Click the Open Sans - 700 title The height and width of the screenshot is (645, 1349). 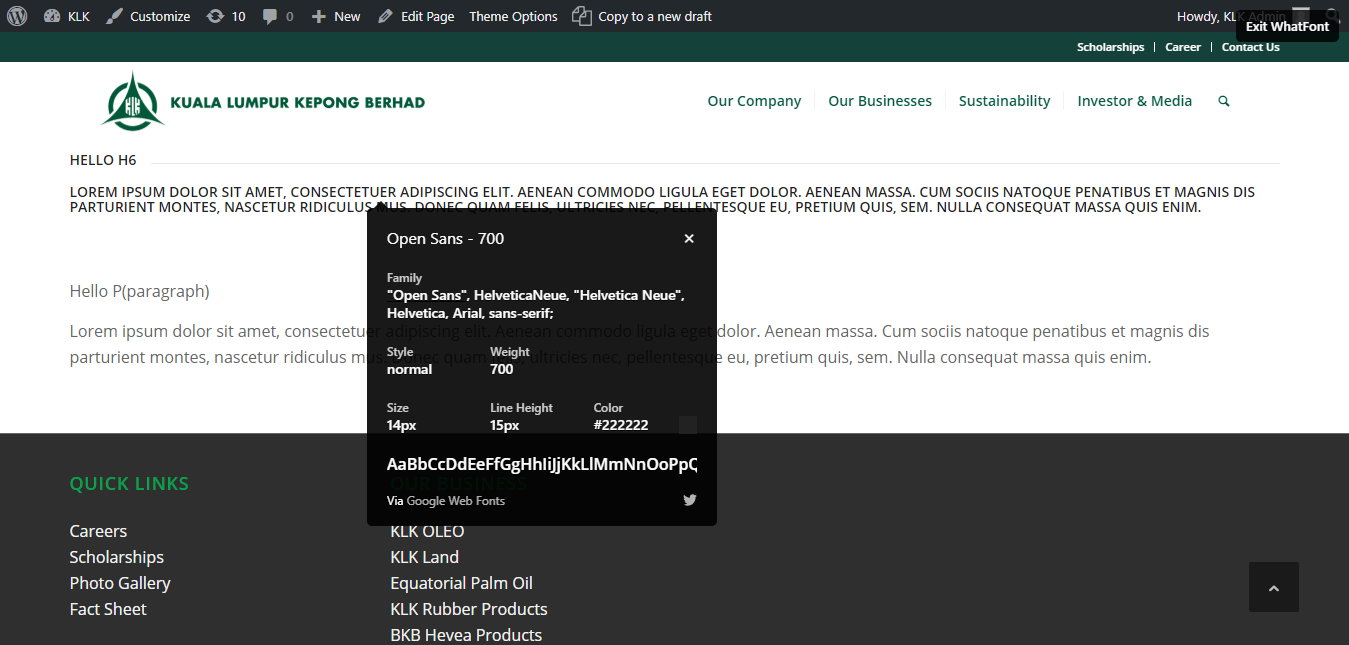click(x=445, y=239)
